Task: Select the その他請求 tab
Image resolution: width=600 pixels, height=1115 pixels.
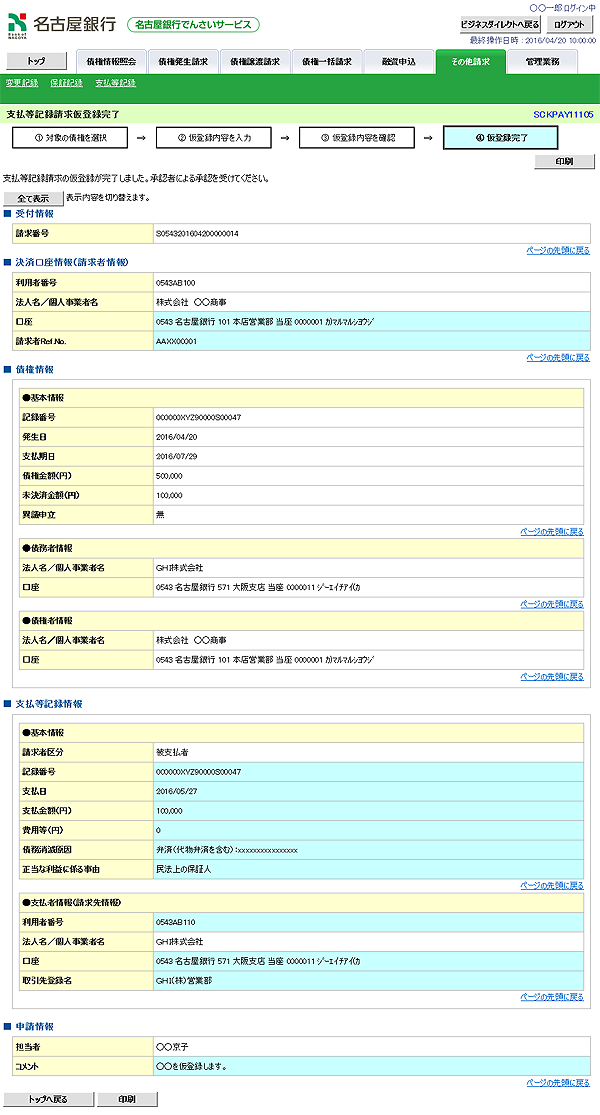Action: tap(470, 62)
